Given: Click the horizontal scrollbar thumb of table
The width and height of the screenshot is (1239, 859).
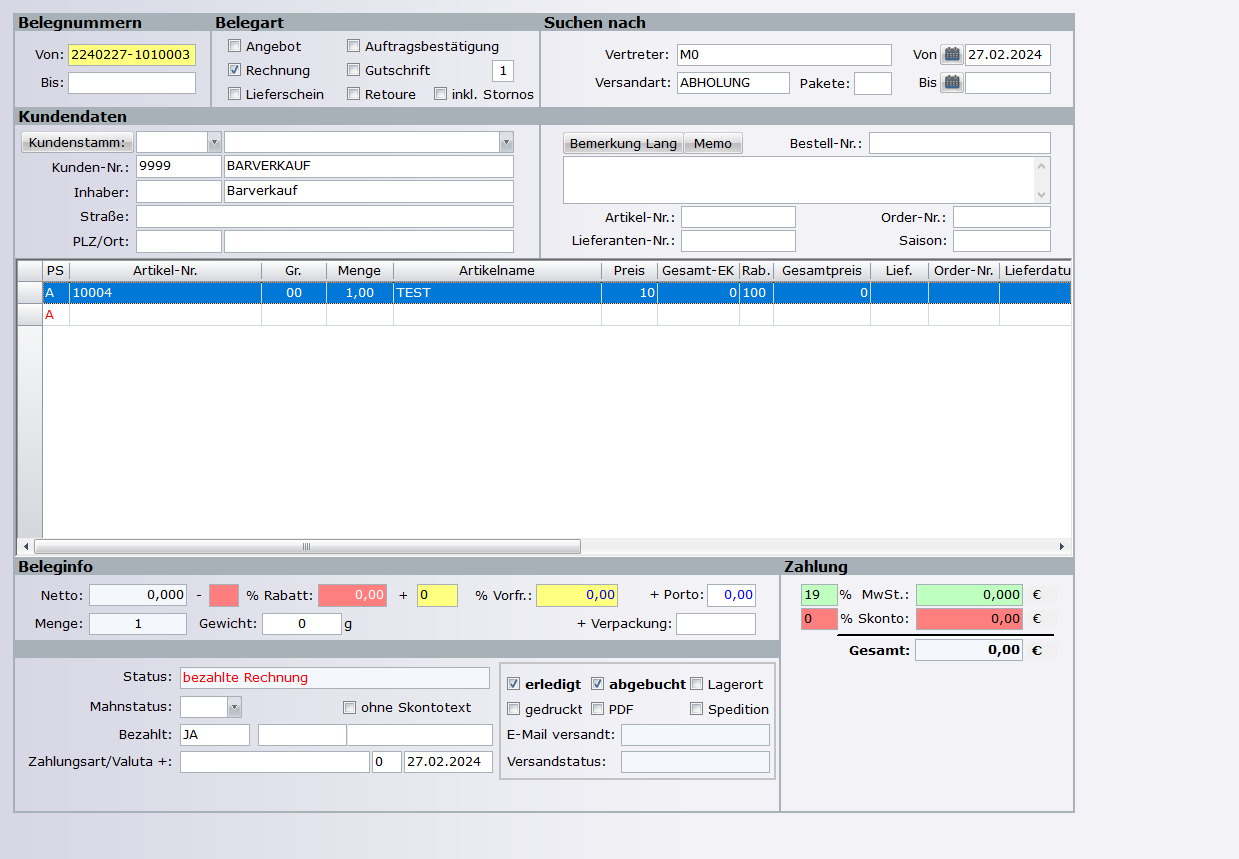Looking at the screenshot, I should pos(307,547).
